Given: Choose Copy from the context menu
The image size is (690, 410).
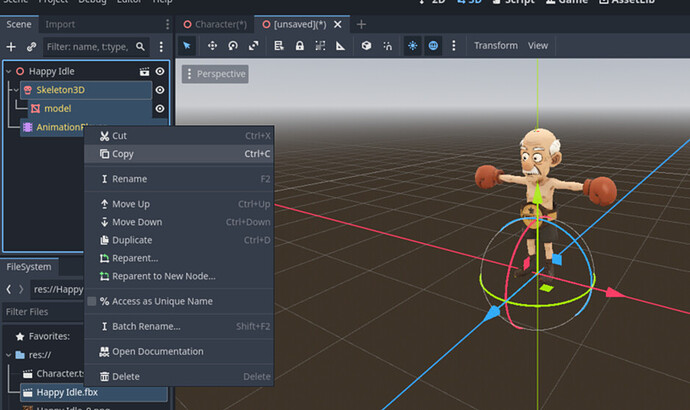Looking at the screenshot, I should (x=123, y=154).
